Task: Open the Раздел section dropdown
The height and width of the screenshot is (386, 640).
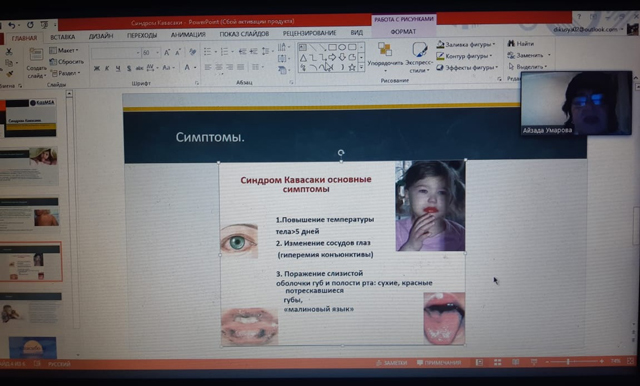Action: pyautogui.click(x=65, y=73)
